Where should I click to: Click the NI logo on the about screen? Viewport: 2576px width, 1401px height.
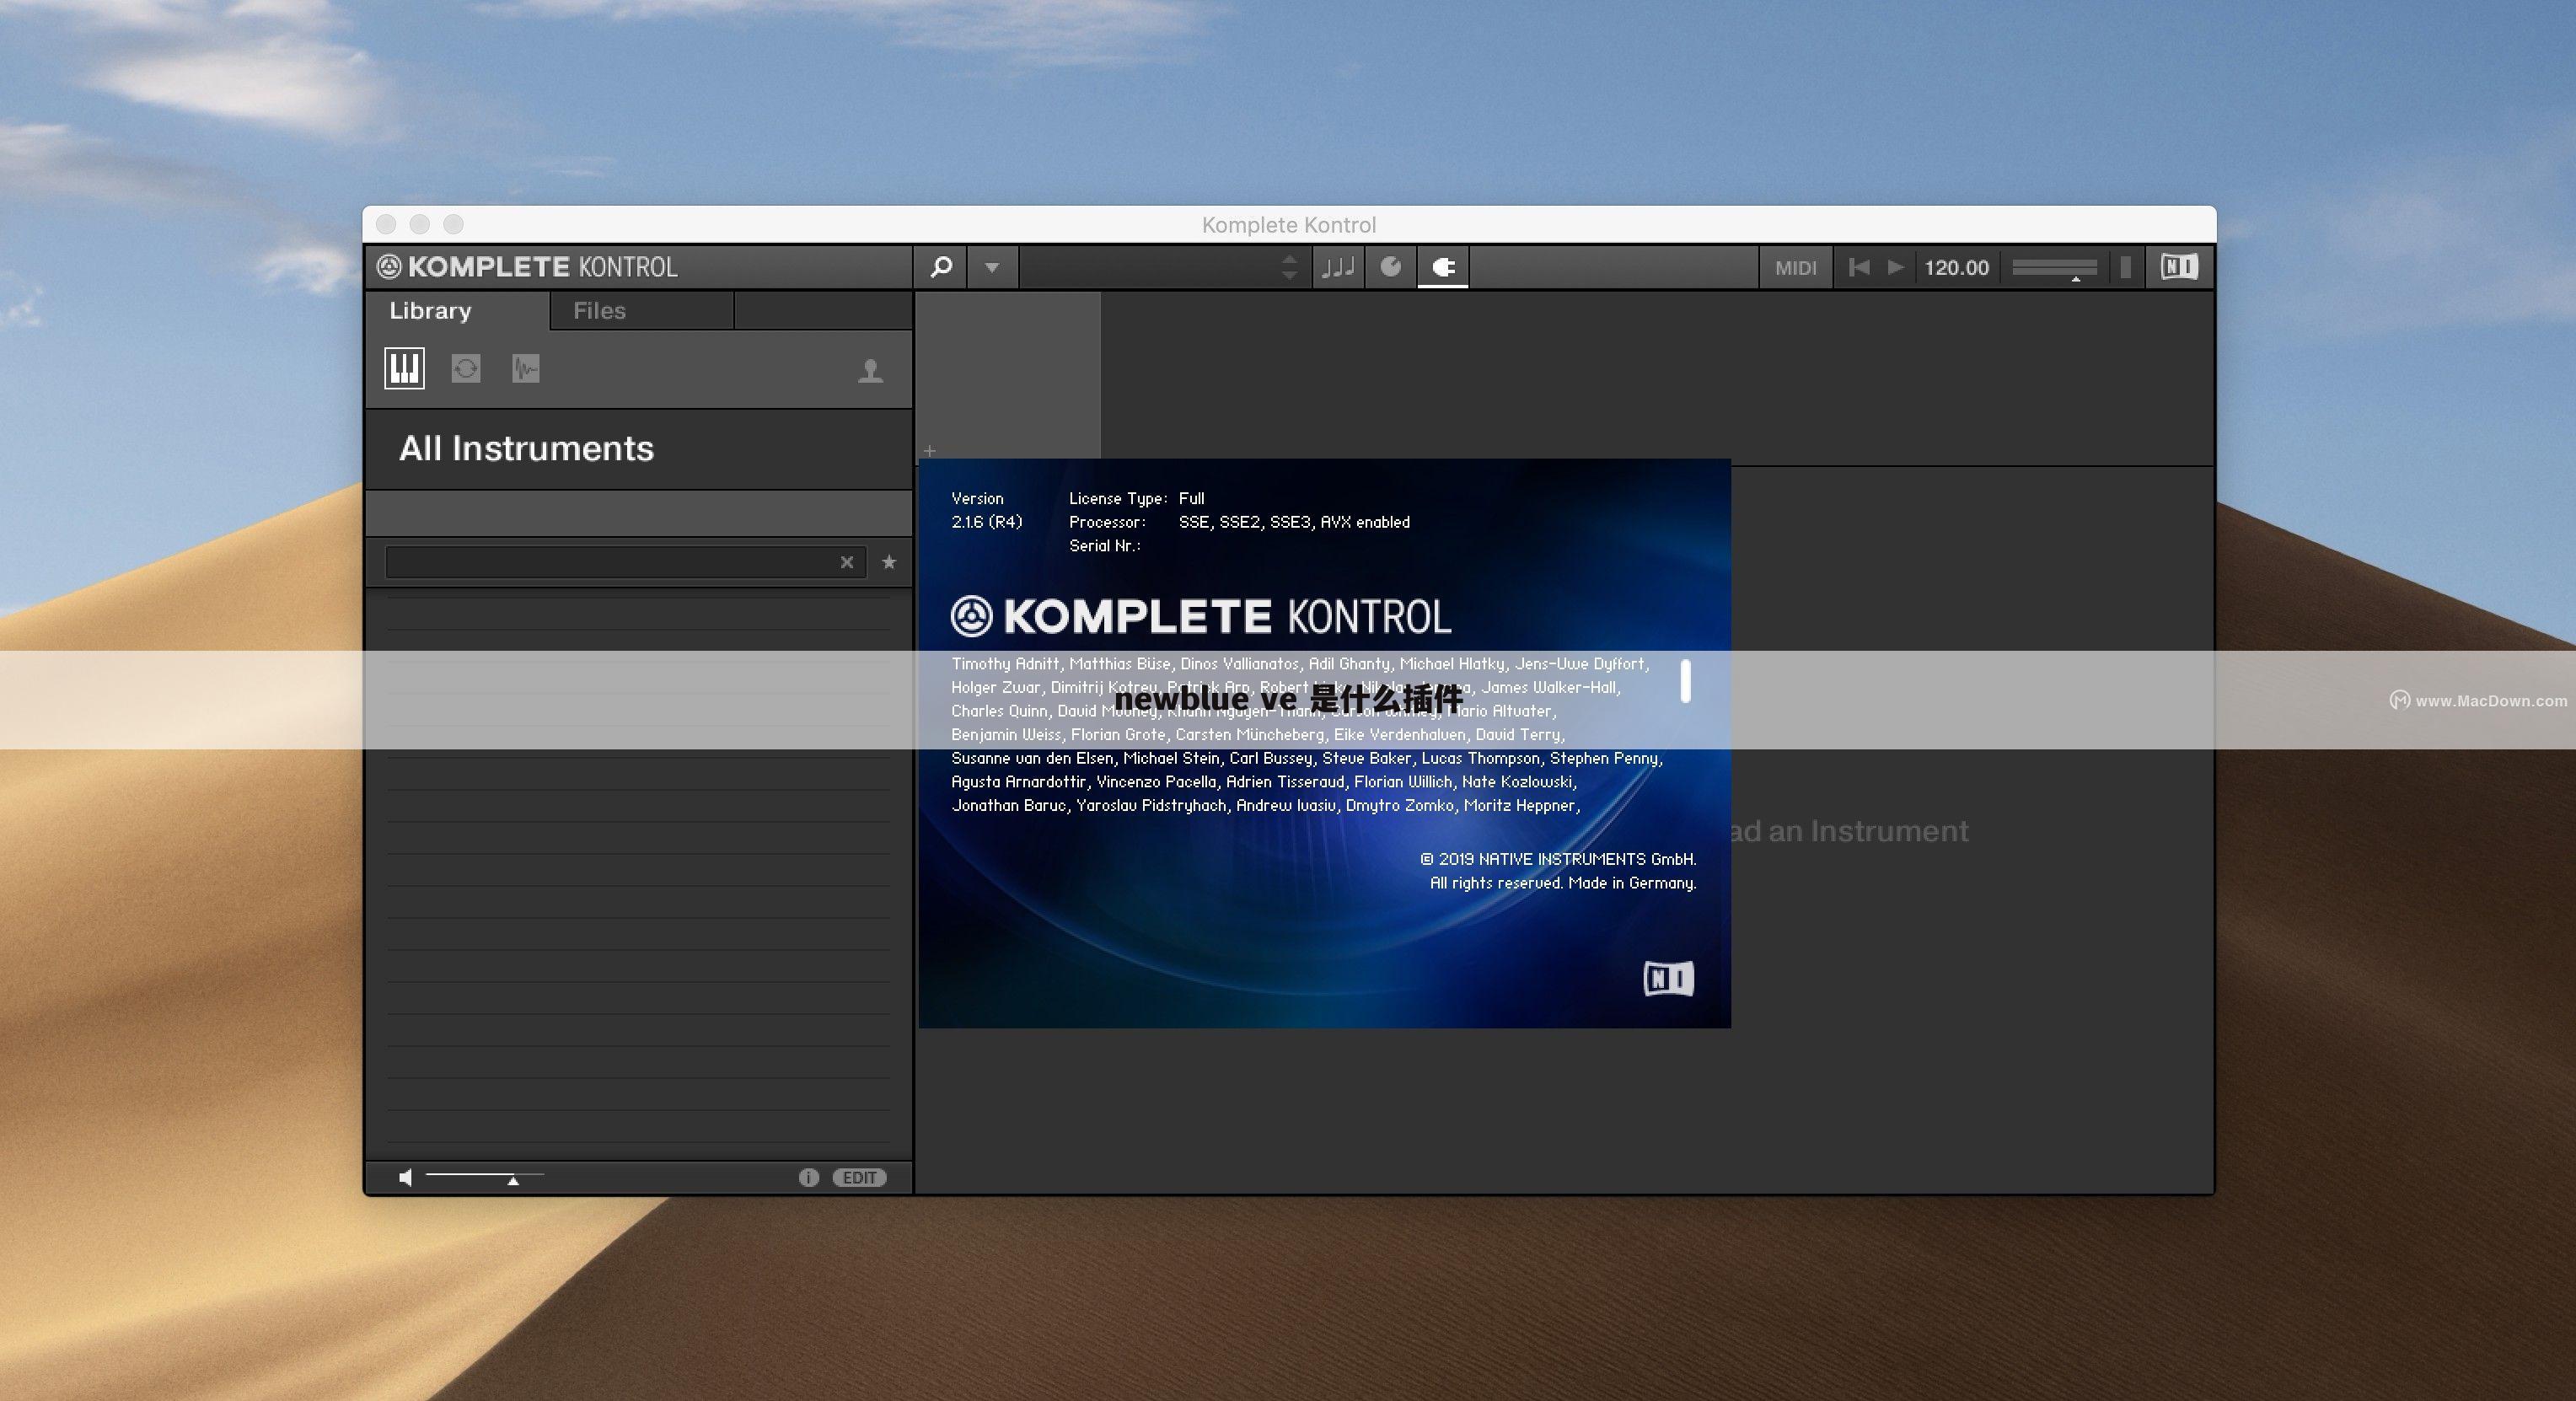click(x=1669, y=979)
